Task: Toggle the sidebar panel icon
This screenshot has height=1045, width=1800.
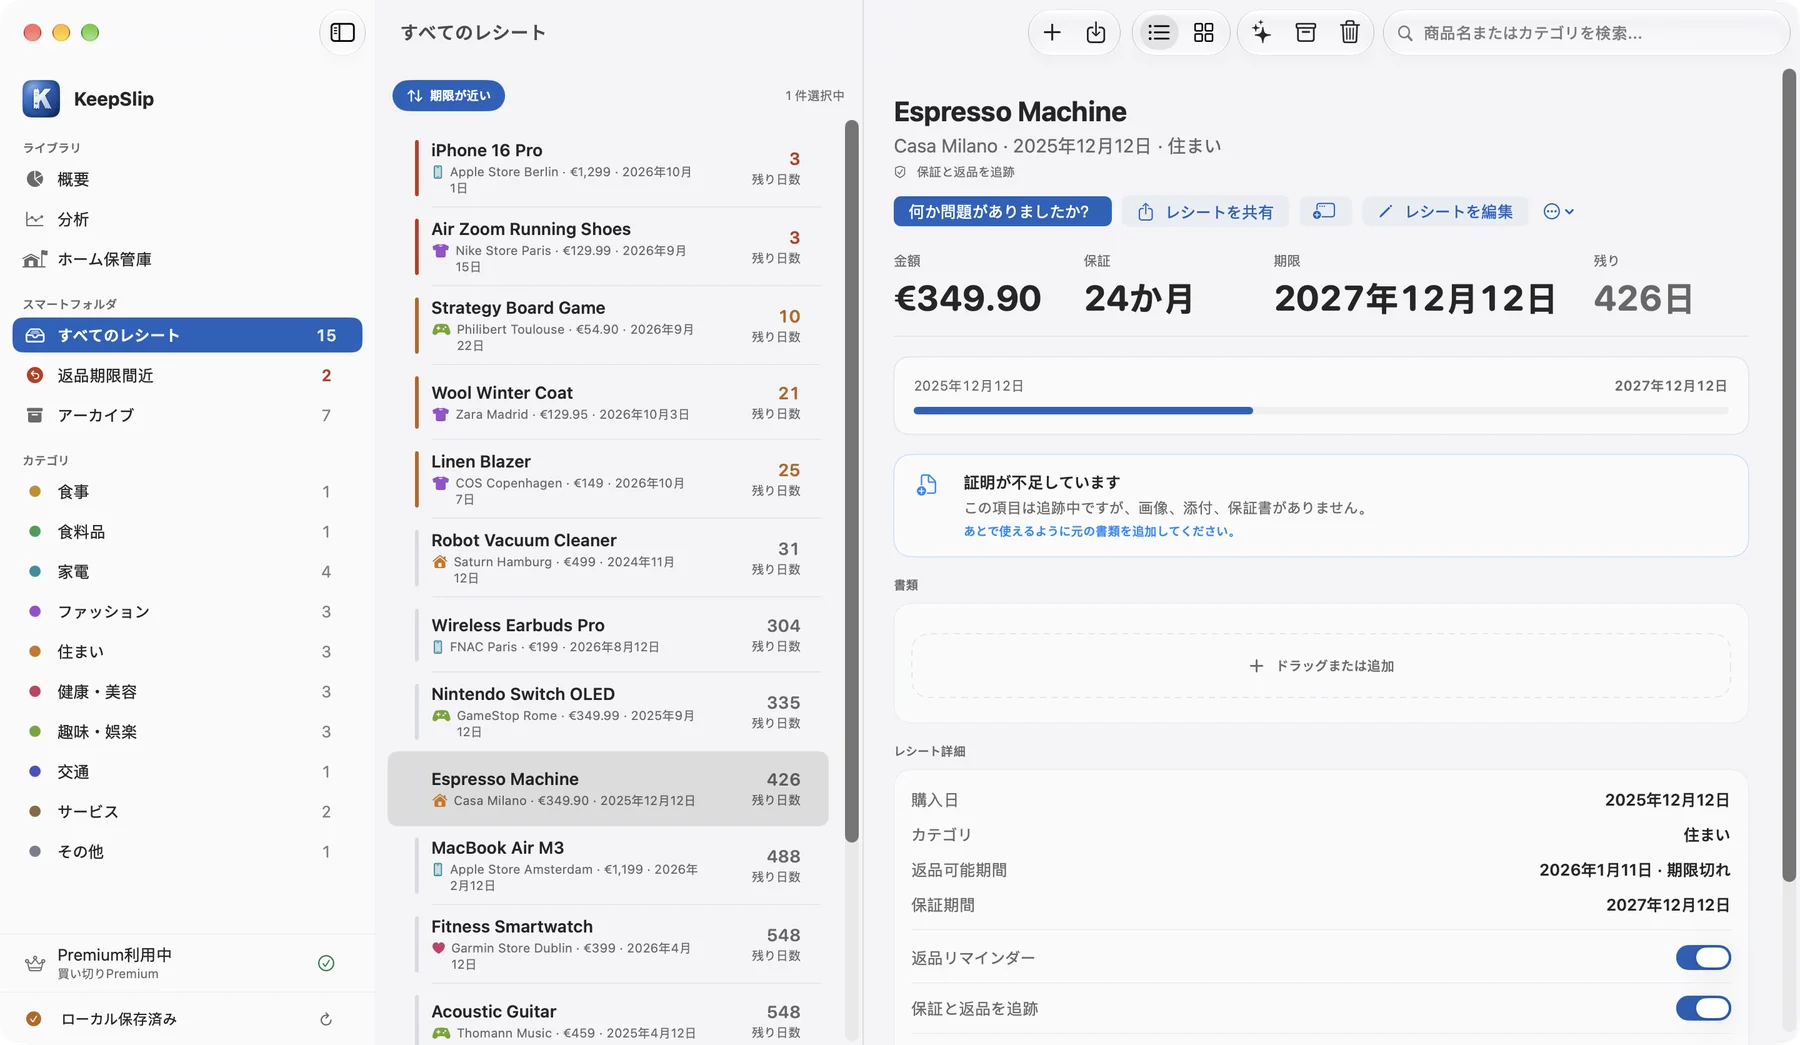Action: (342, 32)
